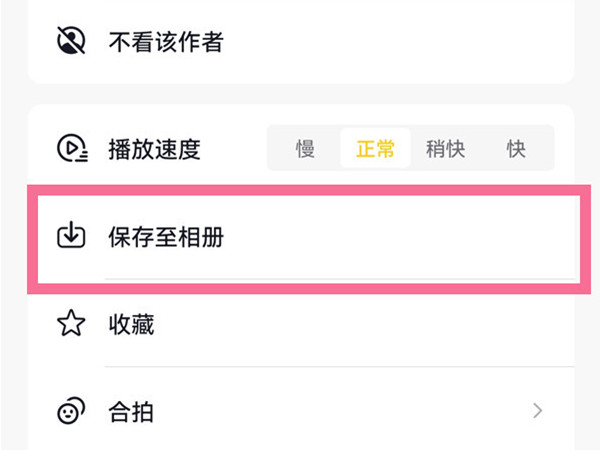Select the 正常 playback speed option
The height and width of the screenshot is (450, 600).
coord(375,149)
